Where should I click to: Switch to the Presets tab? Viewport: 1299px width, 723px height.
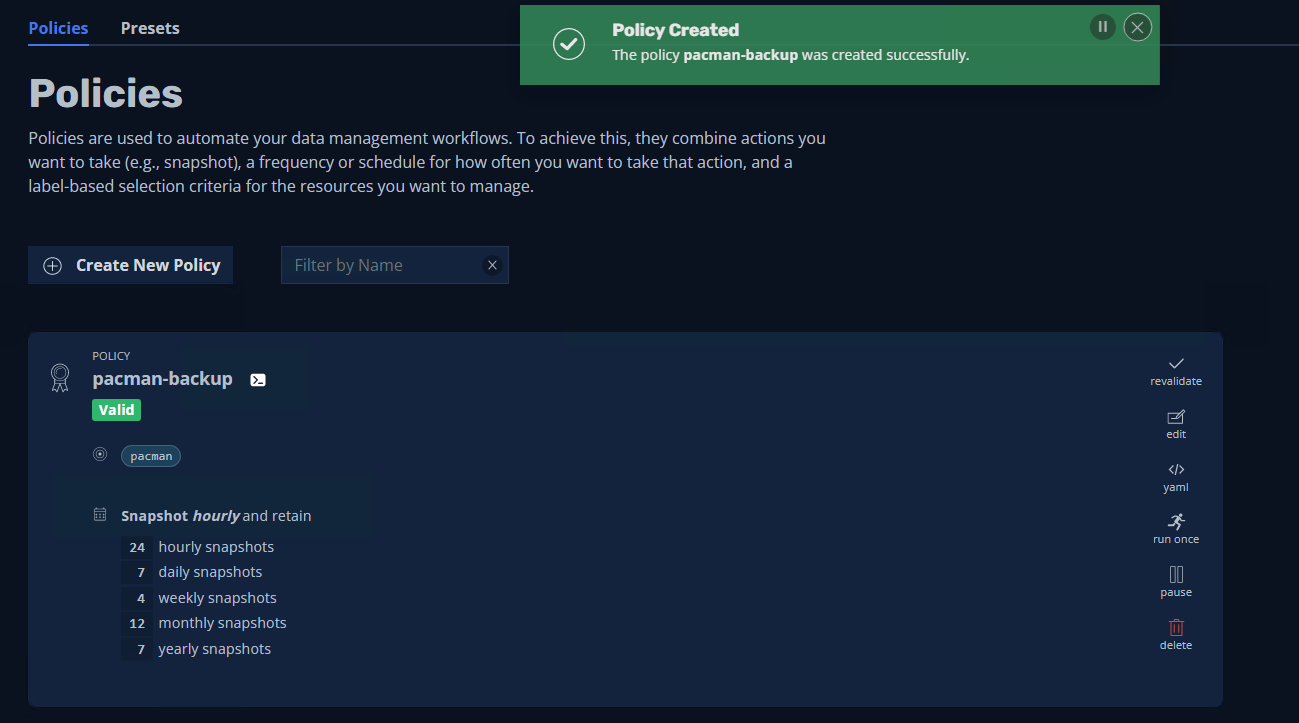click(x=150, y=28)
